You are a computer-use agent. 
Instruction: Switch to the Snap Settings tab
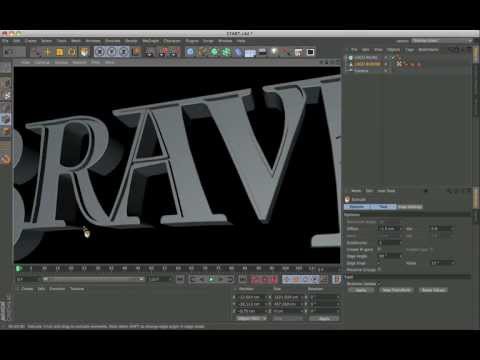(410, 207)
